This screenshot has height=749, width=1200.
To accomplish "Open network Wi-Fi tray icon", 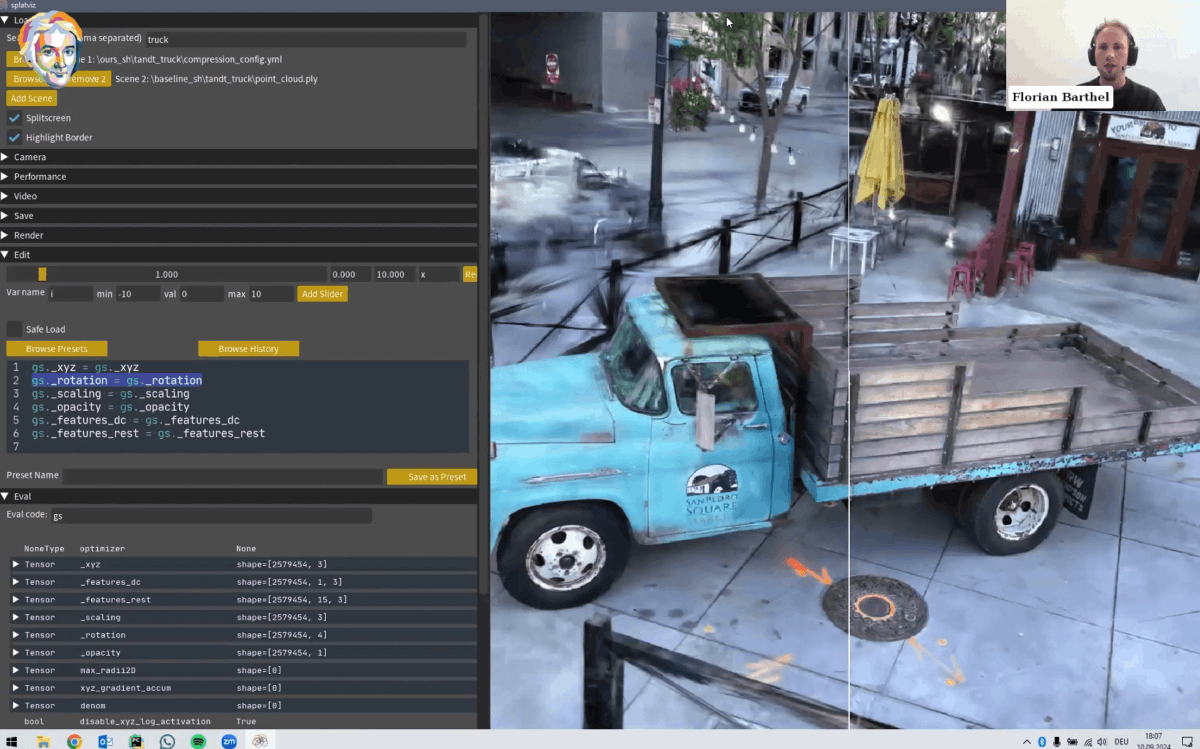I will [1087, 742].
